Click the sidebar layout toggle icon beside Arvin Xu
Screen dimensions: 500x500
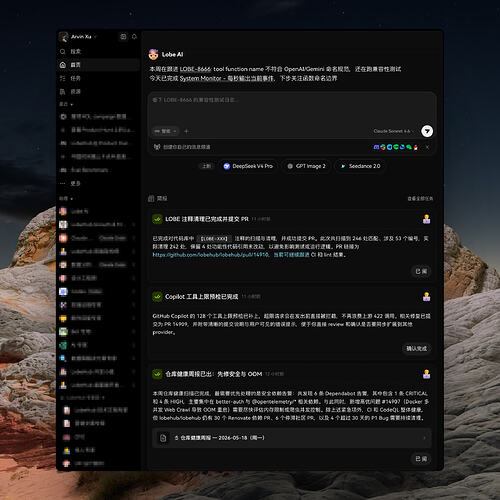[x=123, y=37]
